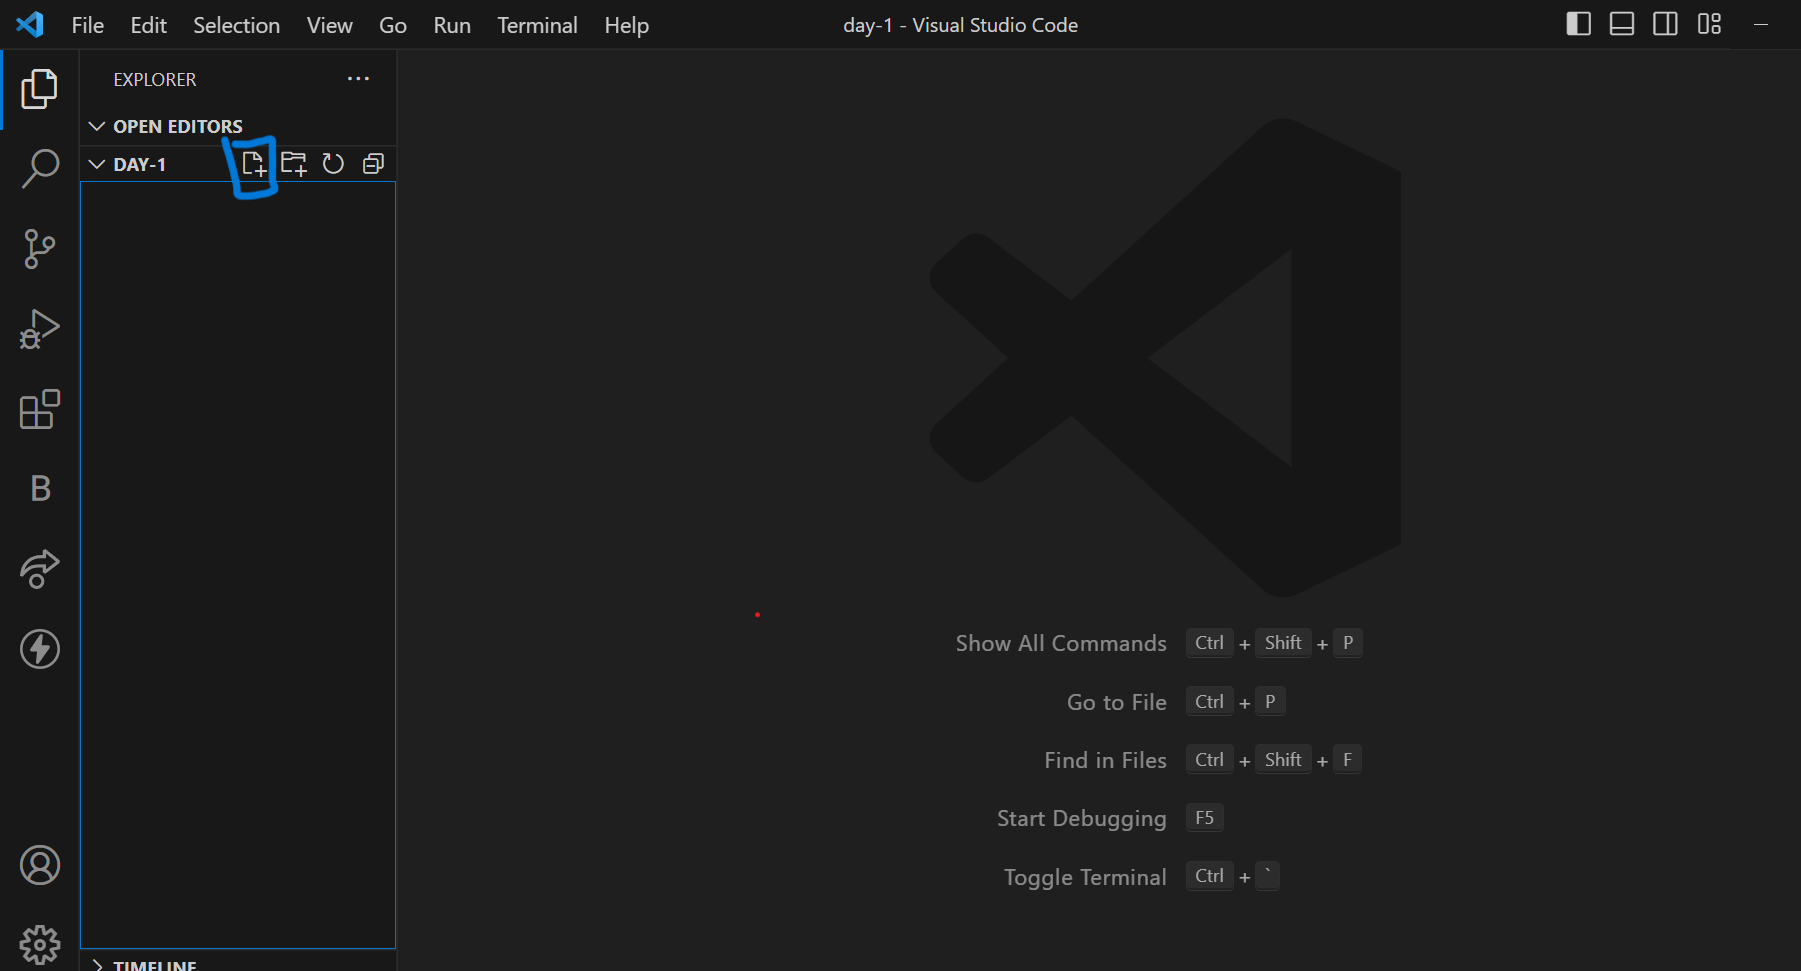Collapse all folders in Explorer
This screenshot has width=1801, height=971.
373,163
